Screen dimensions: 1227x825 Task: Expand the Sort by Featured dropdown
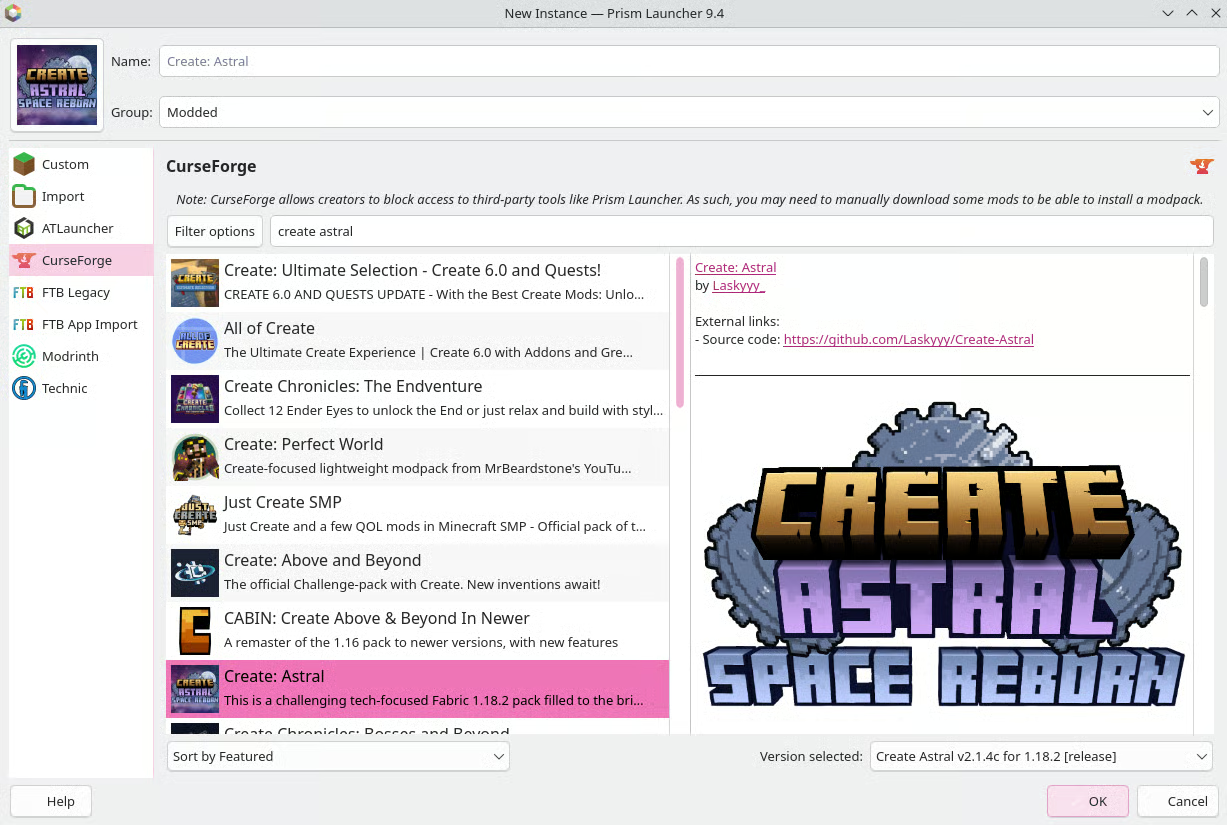[x=338, y=756]
